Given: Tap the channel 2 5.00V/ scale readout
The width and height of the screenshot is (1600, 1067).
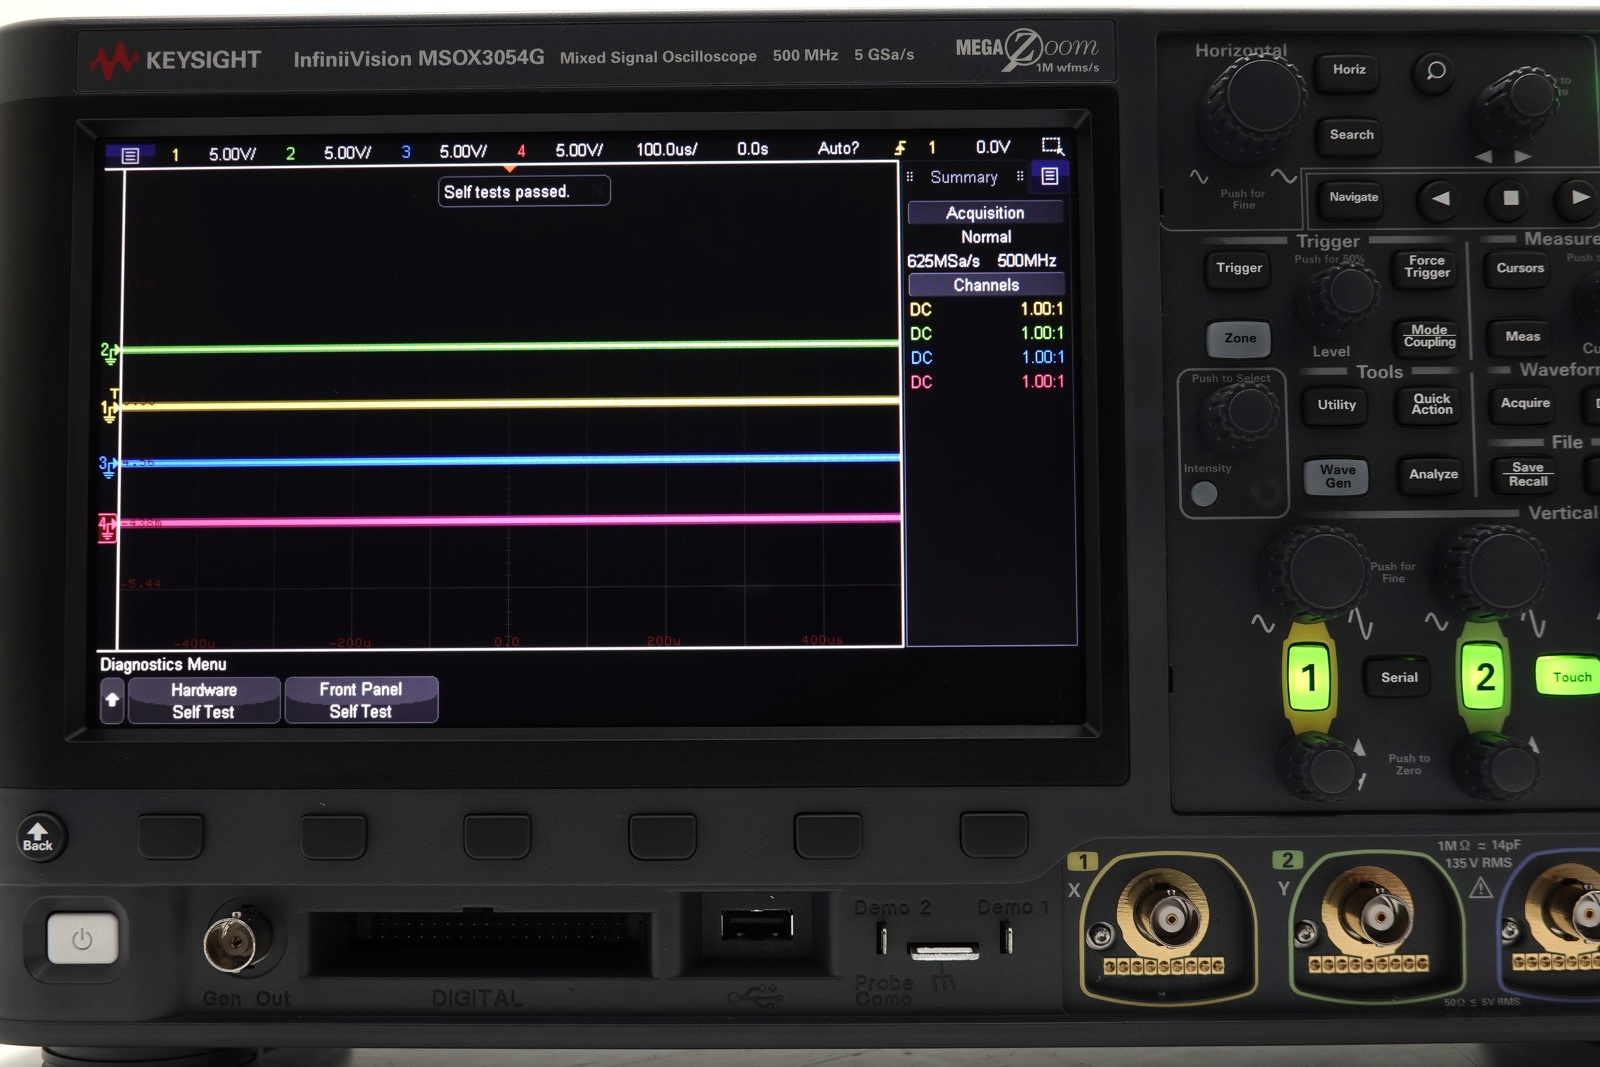Looking at the screenshot, I should 347,153.
